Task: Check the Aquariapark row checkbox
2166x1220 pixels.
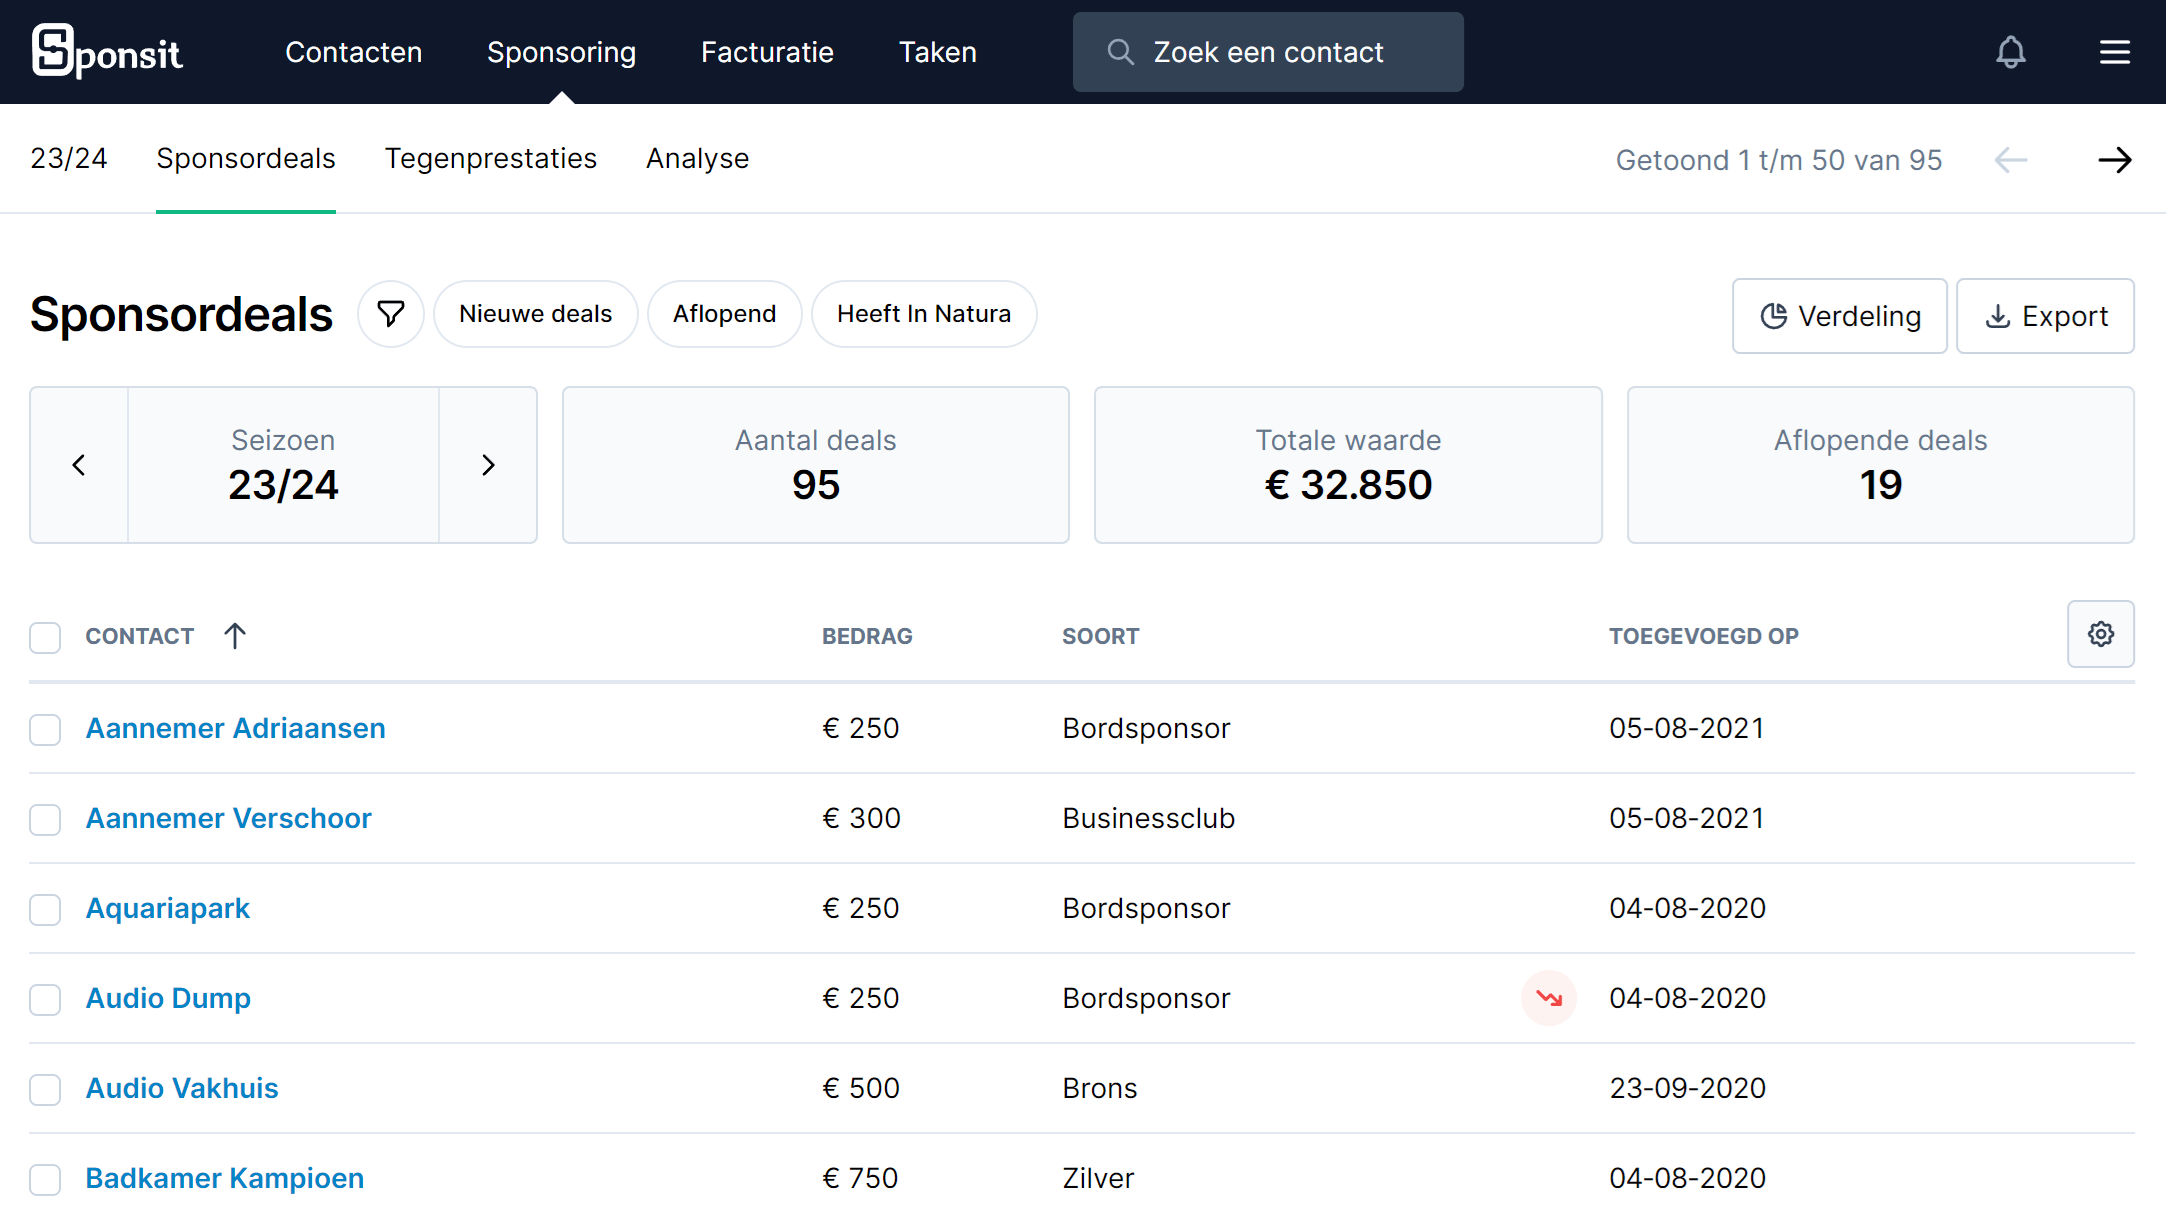Action: (45, 910)
